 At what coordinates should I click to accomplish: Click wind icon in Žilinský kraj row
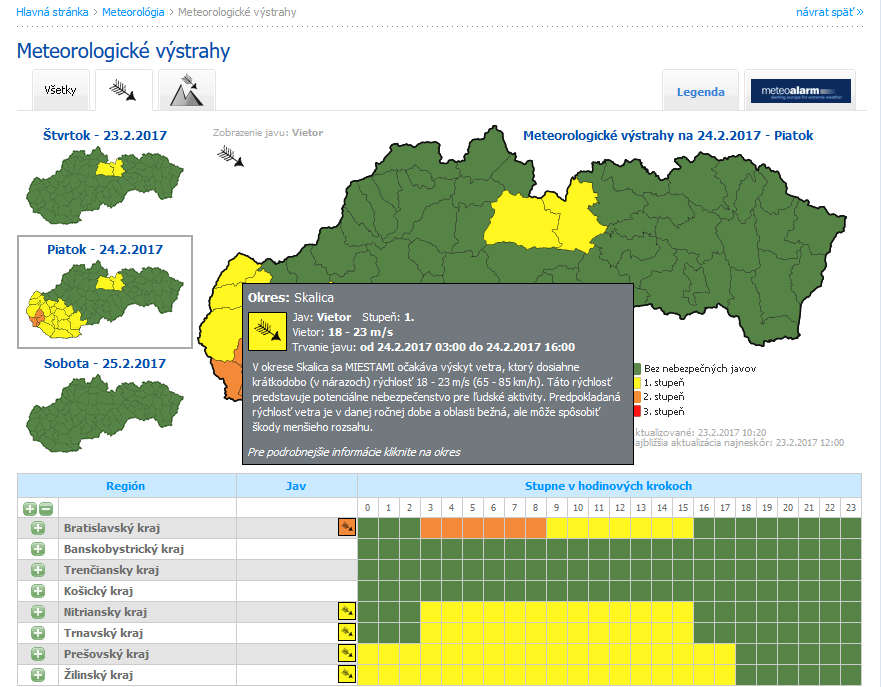pyautogui.click(x=347, y=675)
